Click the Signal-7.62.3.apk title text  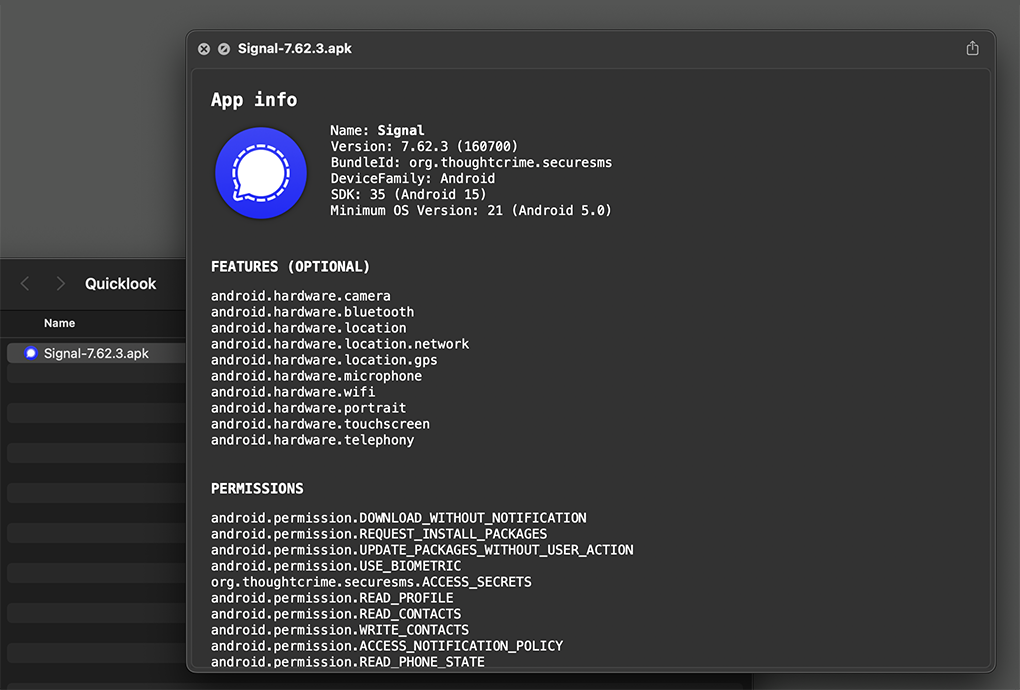pos(294,47)
